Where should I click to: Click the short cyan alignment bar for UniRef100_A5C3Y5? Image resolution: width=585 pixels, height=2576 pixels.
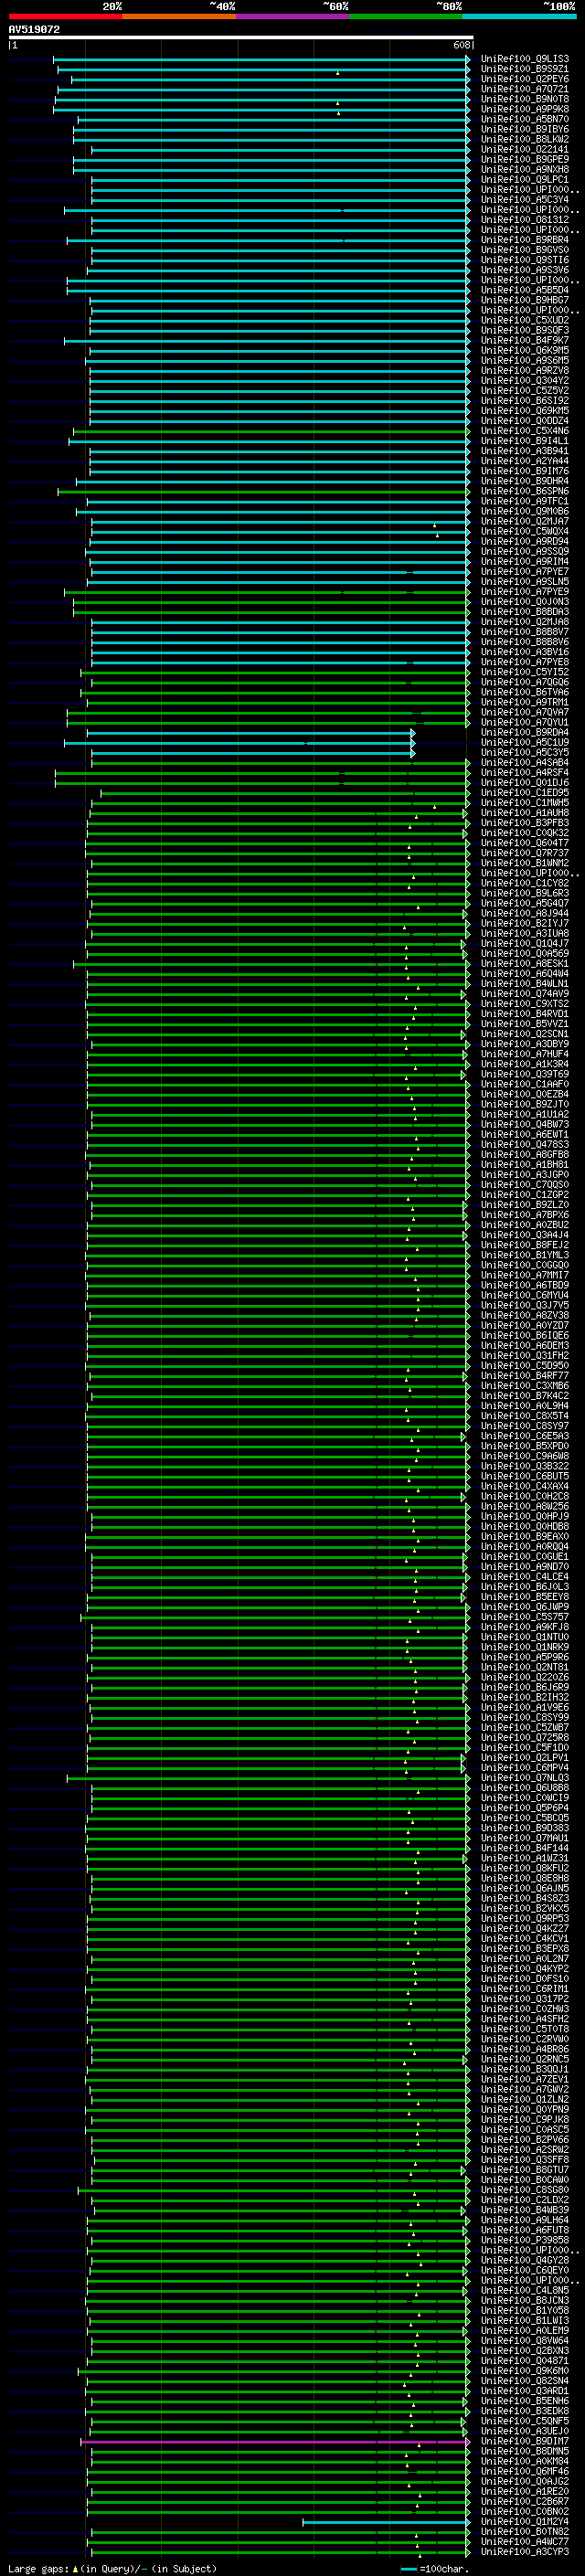[251, 753]
